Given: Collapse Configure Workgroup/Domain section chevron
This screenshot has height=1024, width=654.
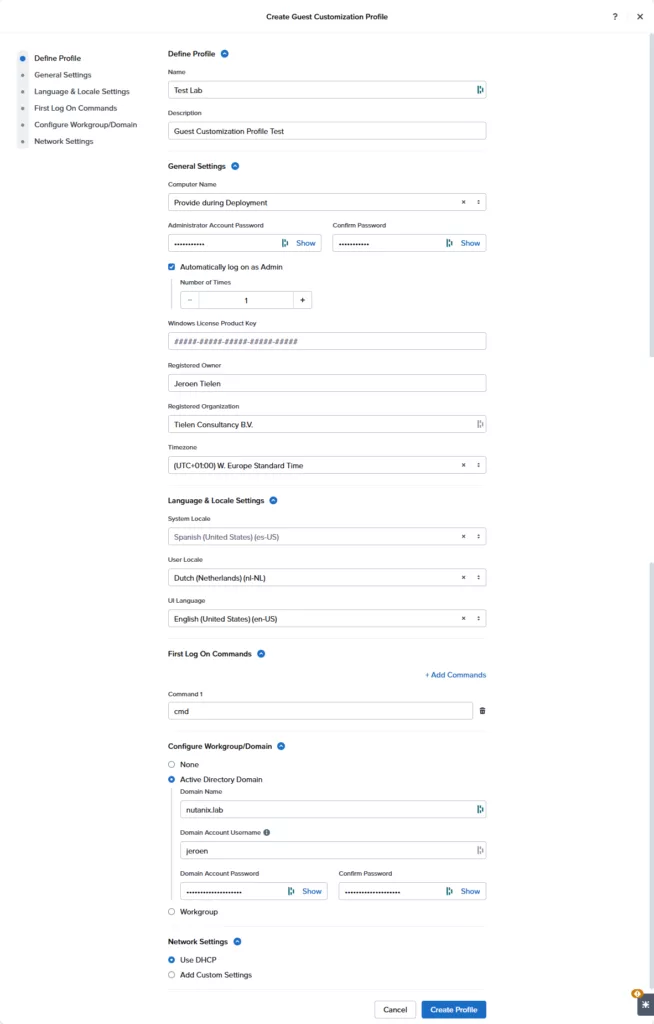Looking at the screenshot, I should 281,746.
